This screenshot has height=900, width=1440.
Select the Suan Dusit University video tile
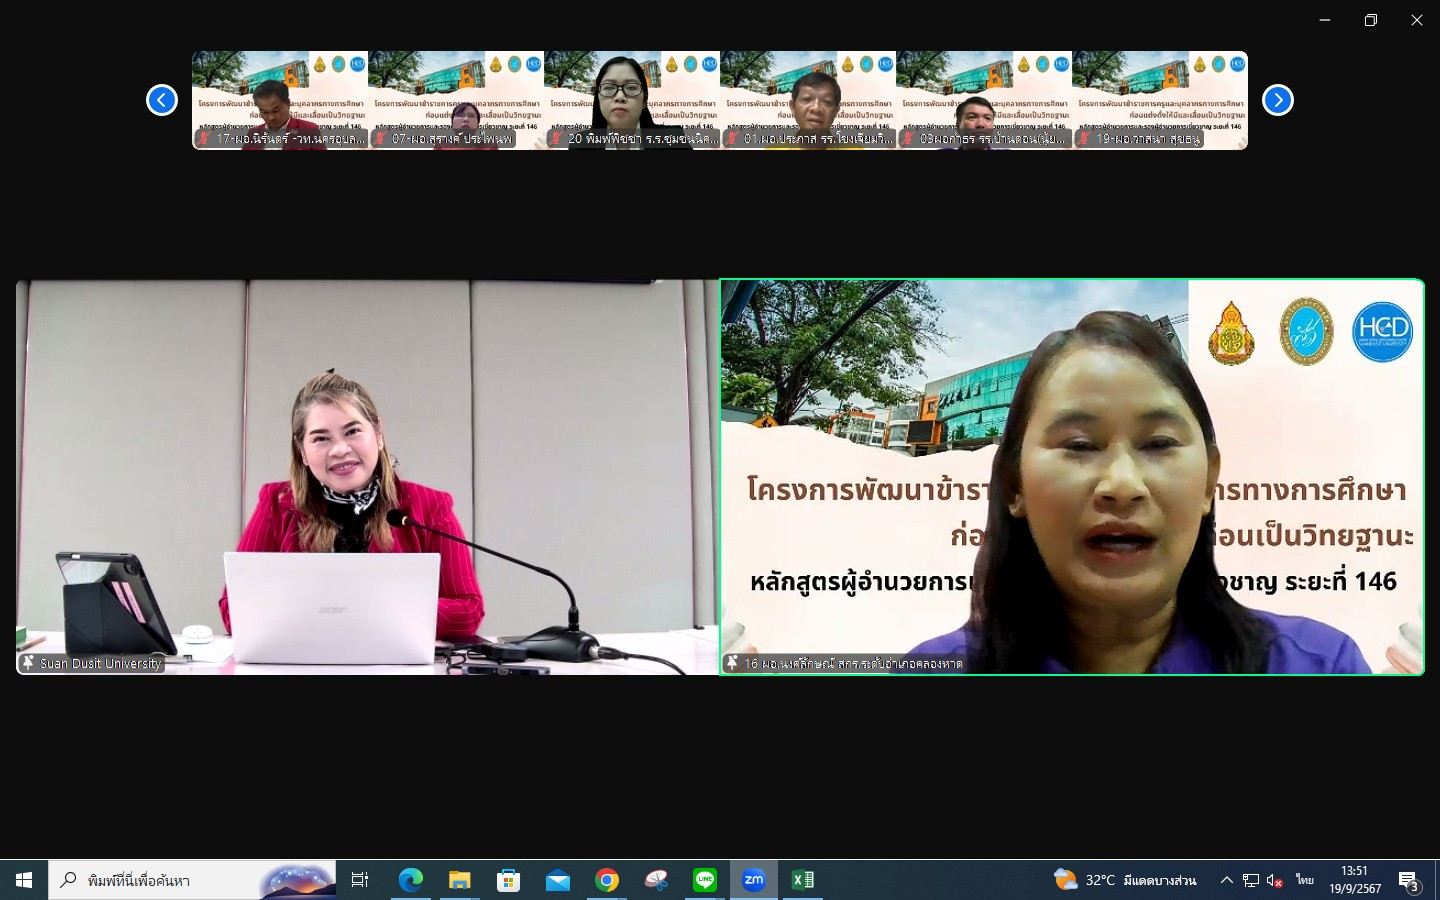(367, 477)
